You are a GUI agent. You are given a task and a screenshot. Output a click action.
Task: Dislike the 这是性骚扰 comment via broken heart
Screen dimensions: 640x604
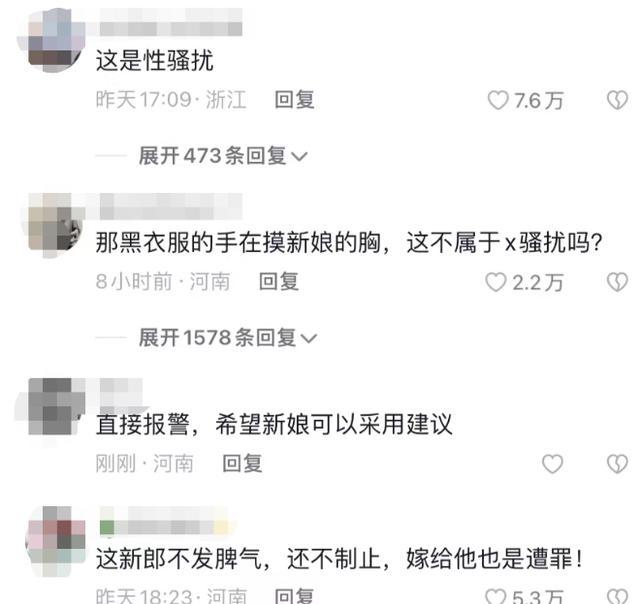617,100
